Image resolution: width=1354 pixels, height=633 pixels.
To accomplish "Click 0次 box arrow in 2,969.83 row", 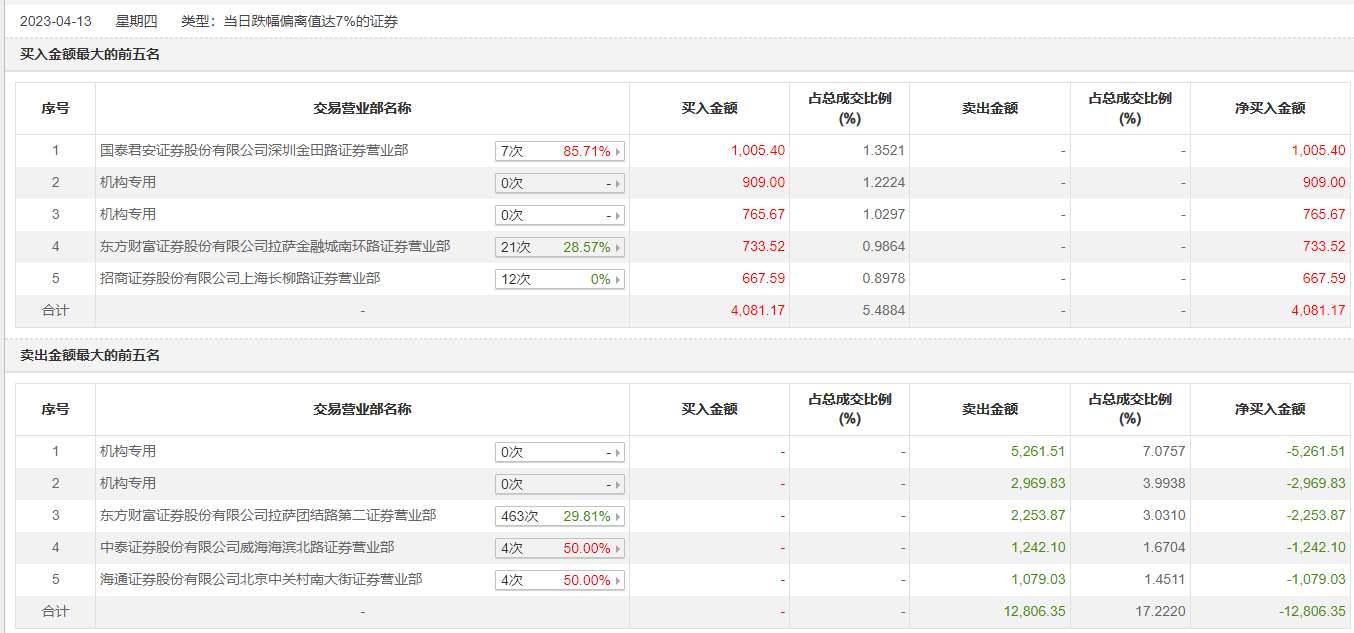I will point(618,485).
